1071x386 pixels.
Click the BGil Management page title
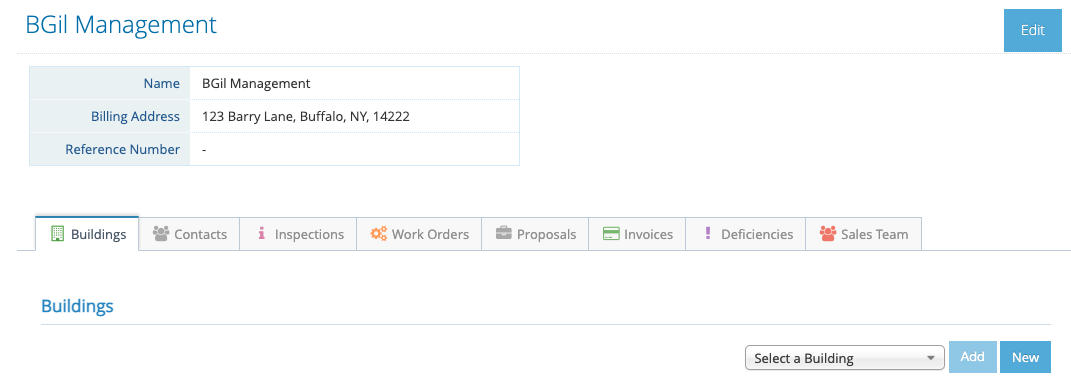(121, 25)
